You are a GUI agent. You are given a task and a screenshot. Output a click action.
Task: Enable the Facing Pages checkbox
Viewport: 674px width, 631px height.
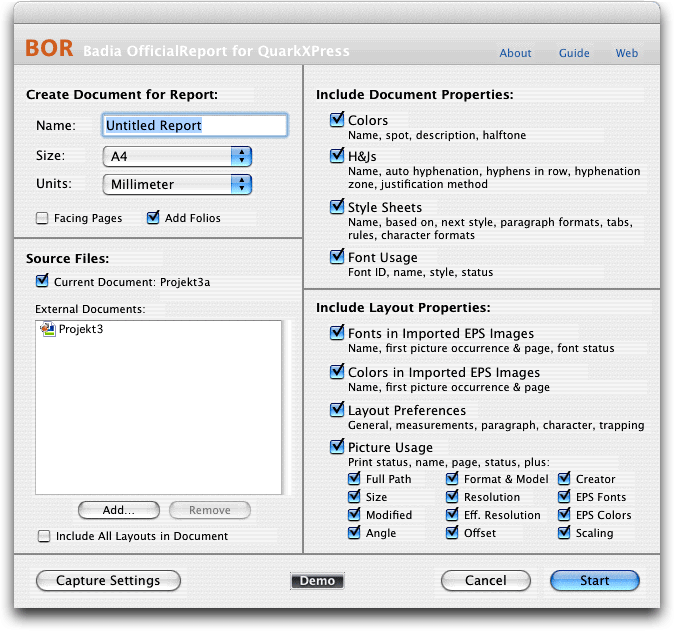coord(42,218)
